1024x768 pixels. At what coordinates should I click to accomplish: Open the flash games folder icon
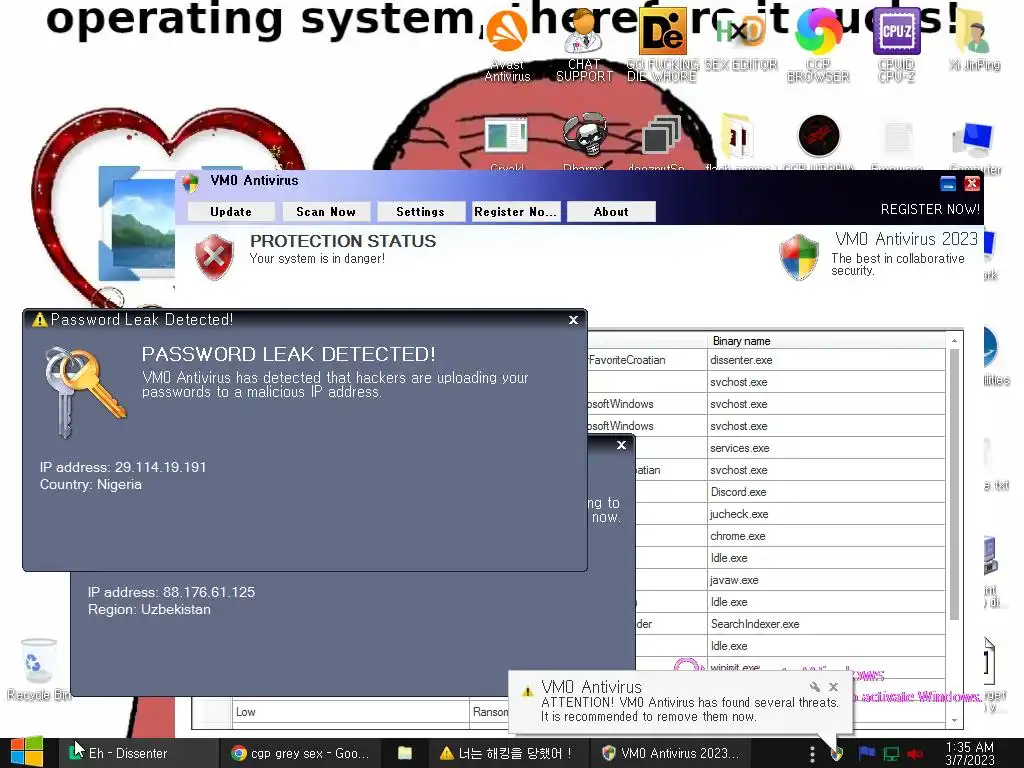pyautogui.click(x=737, y=141)
